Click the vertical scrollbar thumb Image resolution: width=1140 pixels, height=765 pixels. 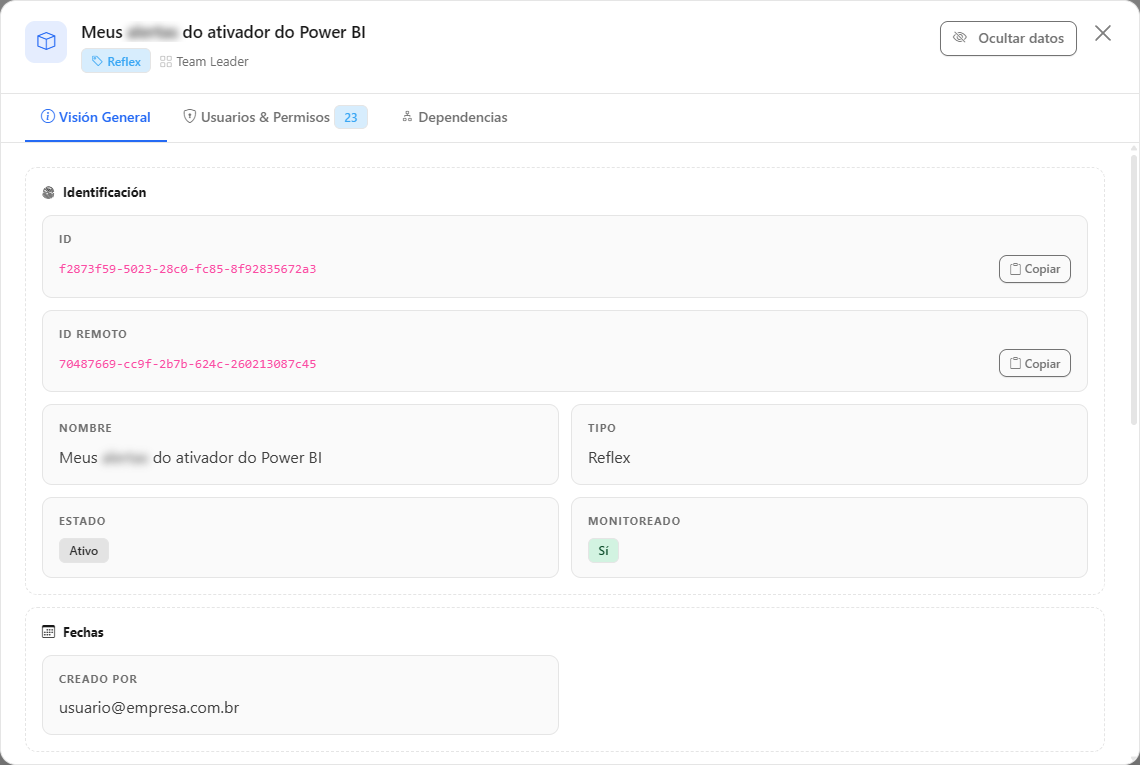1133,288
